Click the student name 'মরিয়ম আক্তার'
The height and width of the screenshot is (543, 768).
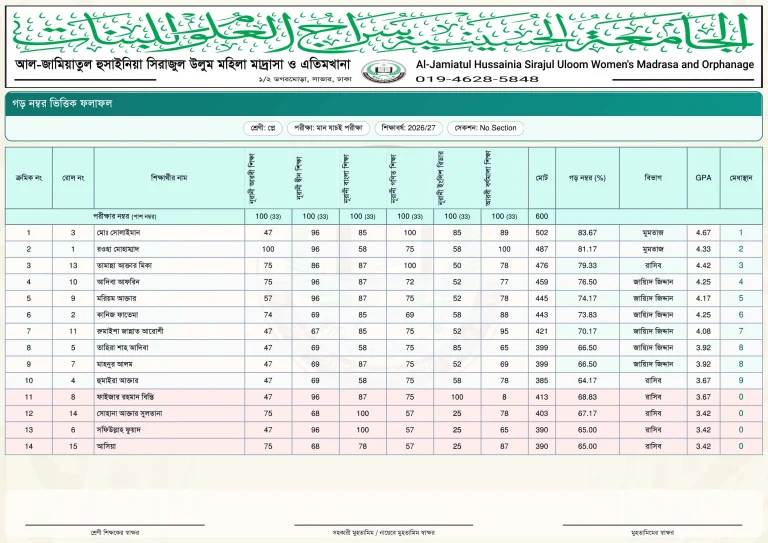pos(117,298)
